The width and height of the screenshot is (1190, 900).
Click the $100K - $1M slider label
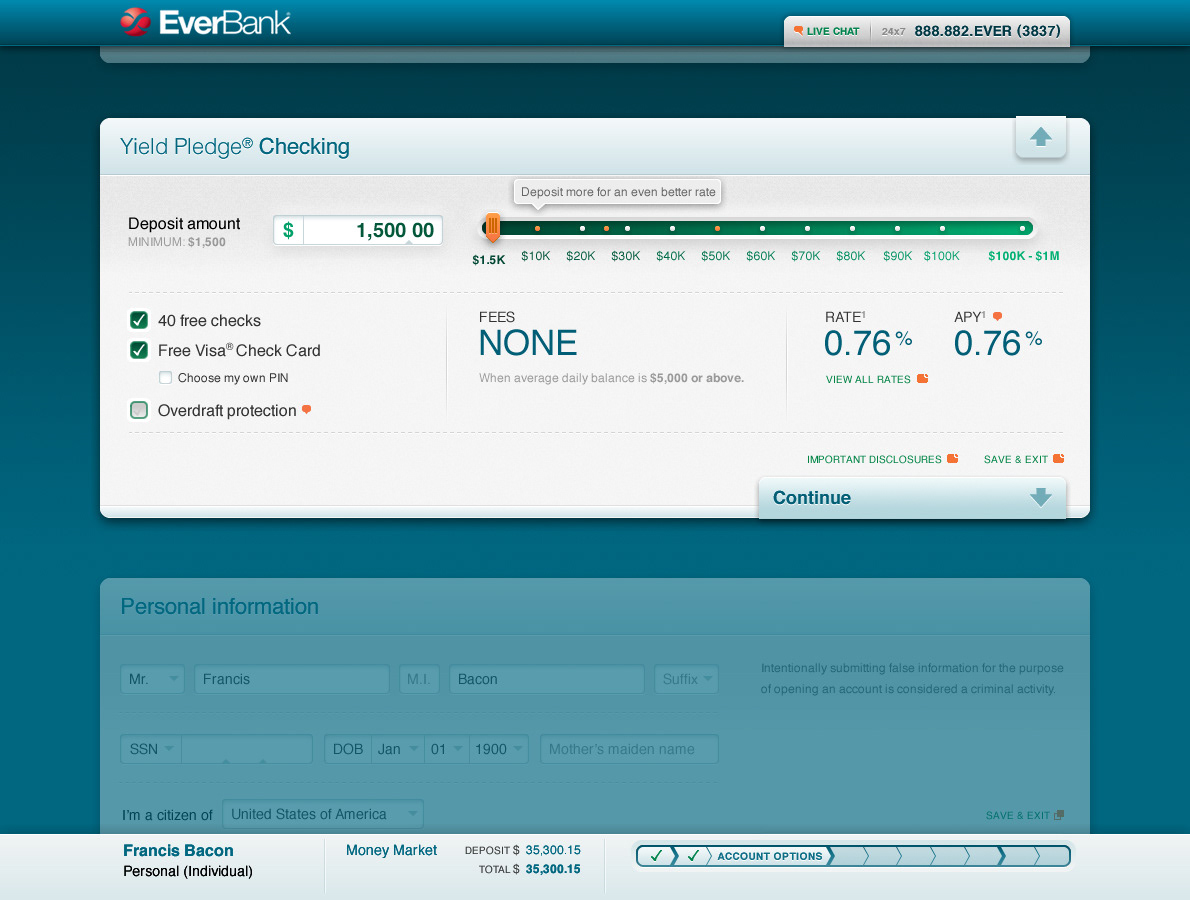pos(1024,256)
